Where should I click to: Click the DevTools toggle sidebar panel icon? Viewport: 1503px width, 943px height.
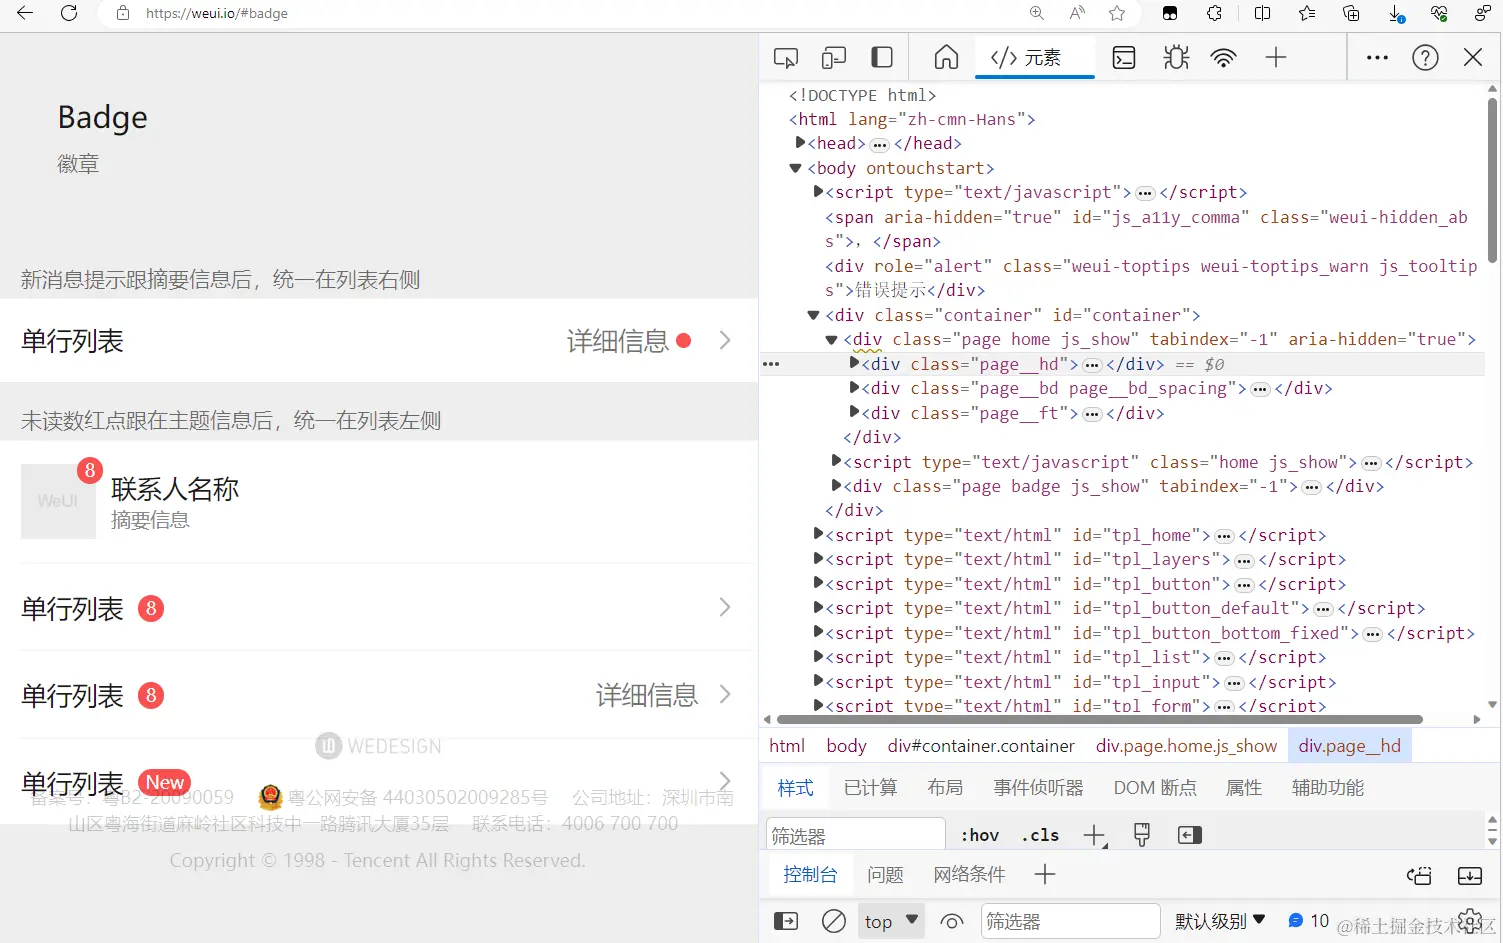pyautogui.click(x=882, y=57)
